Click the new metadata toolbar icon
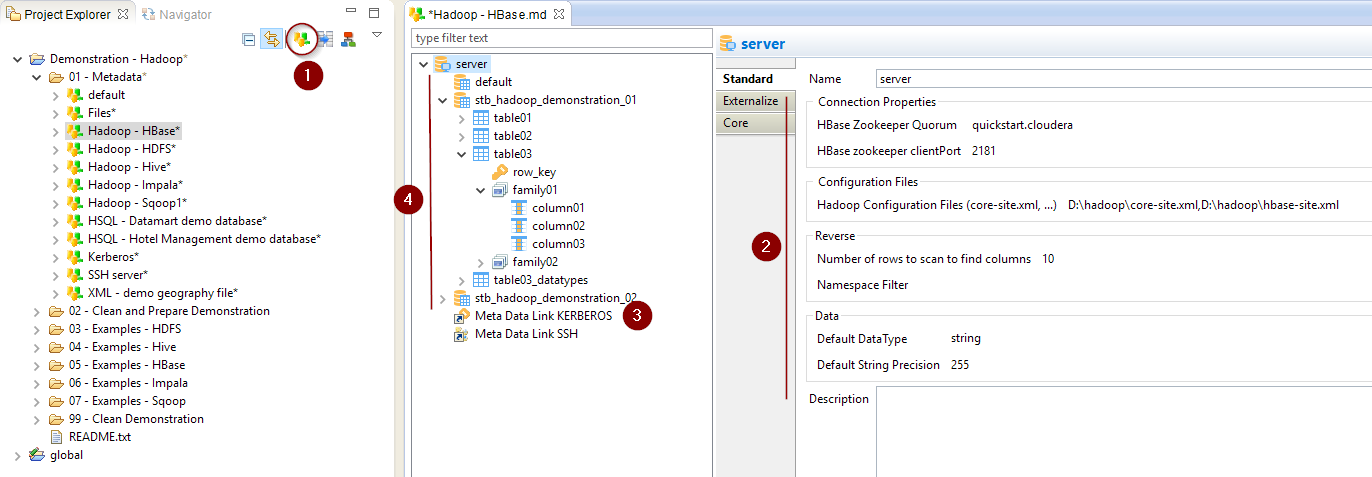This screenshot has height=477, width=1372. pos(301,39)
